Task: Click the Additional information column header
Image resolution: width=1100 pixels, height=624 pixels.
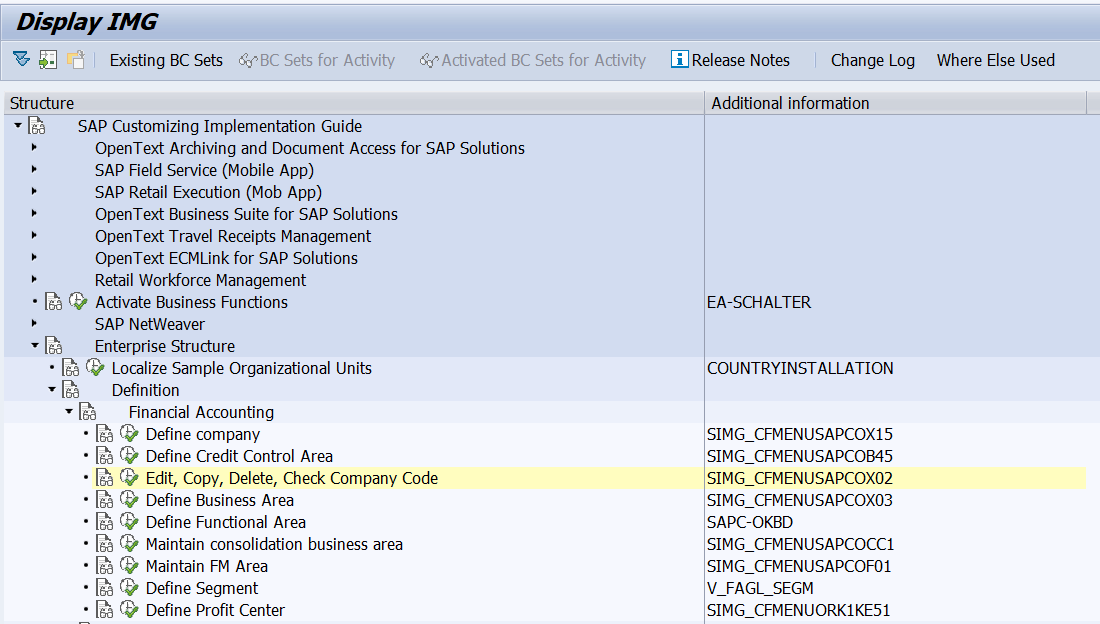Action: click(895, 103)
